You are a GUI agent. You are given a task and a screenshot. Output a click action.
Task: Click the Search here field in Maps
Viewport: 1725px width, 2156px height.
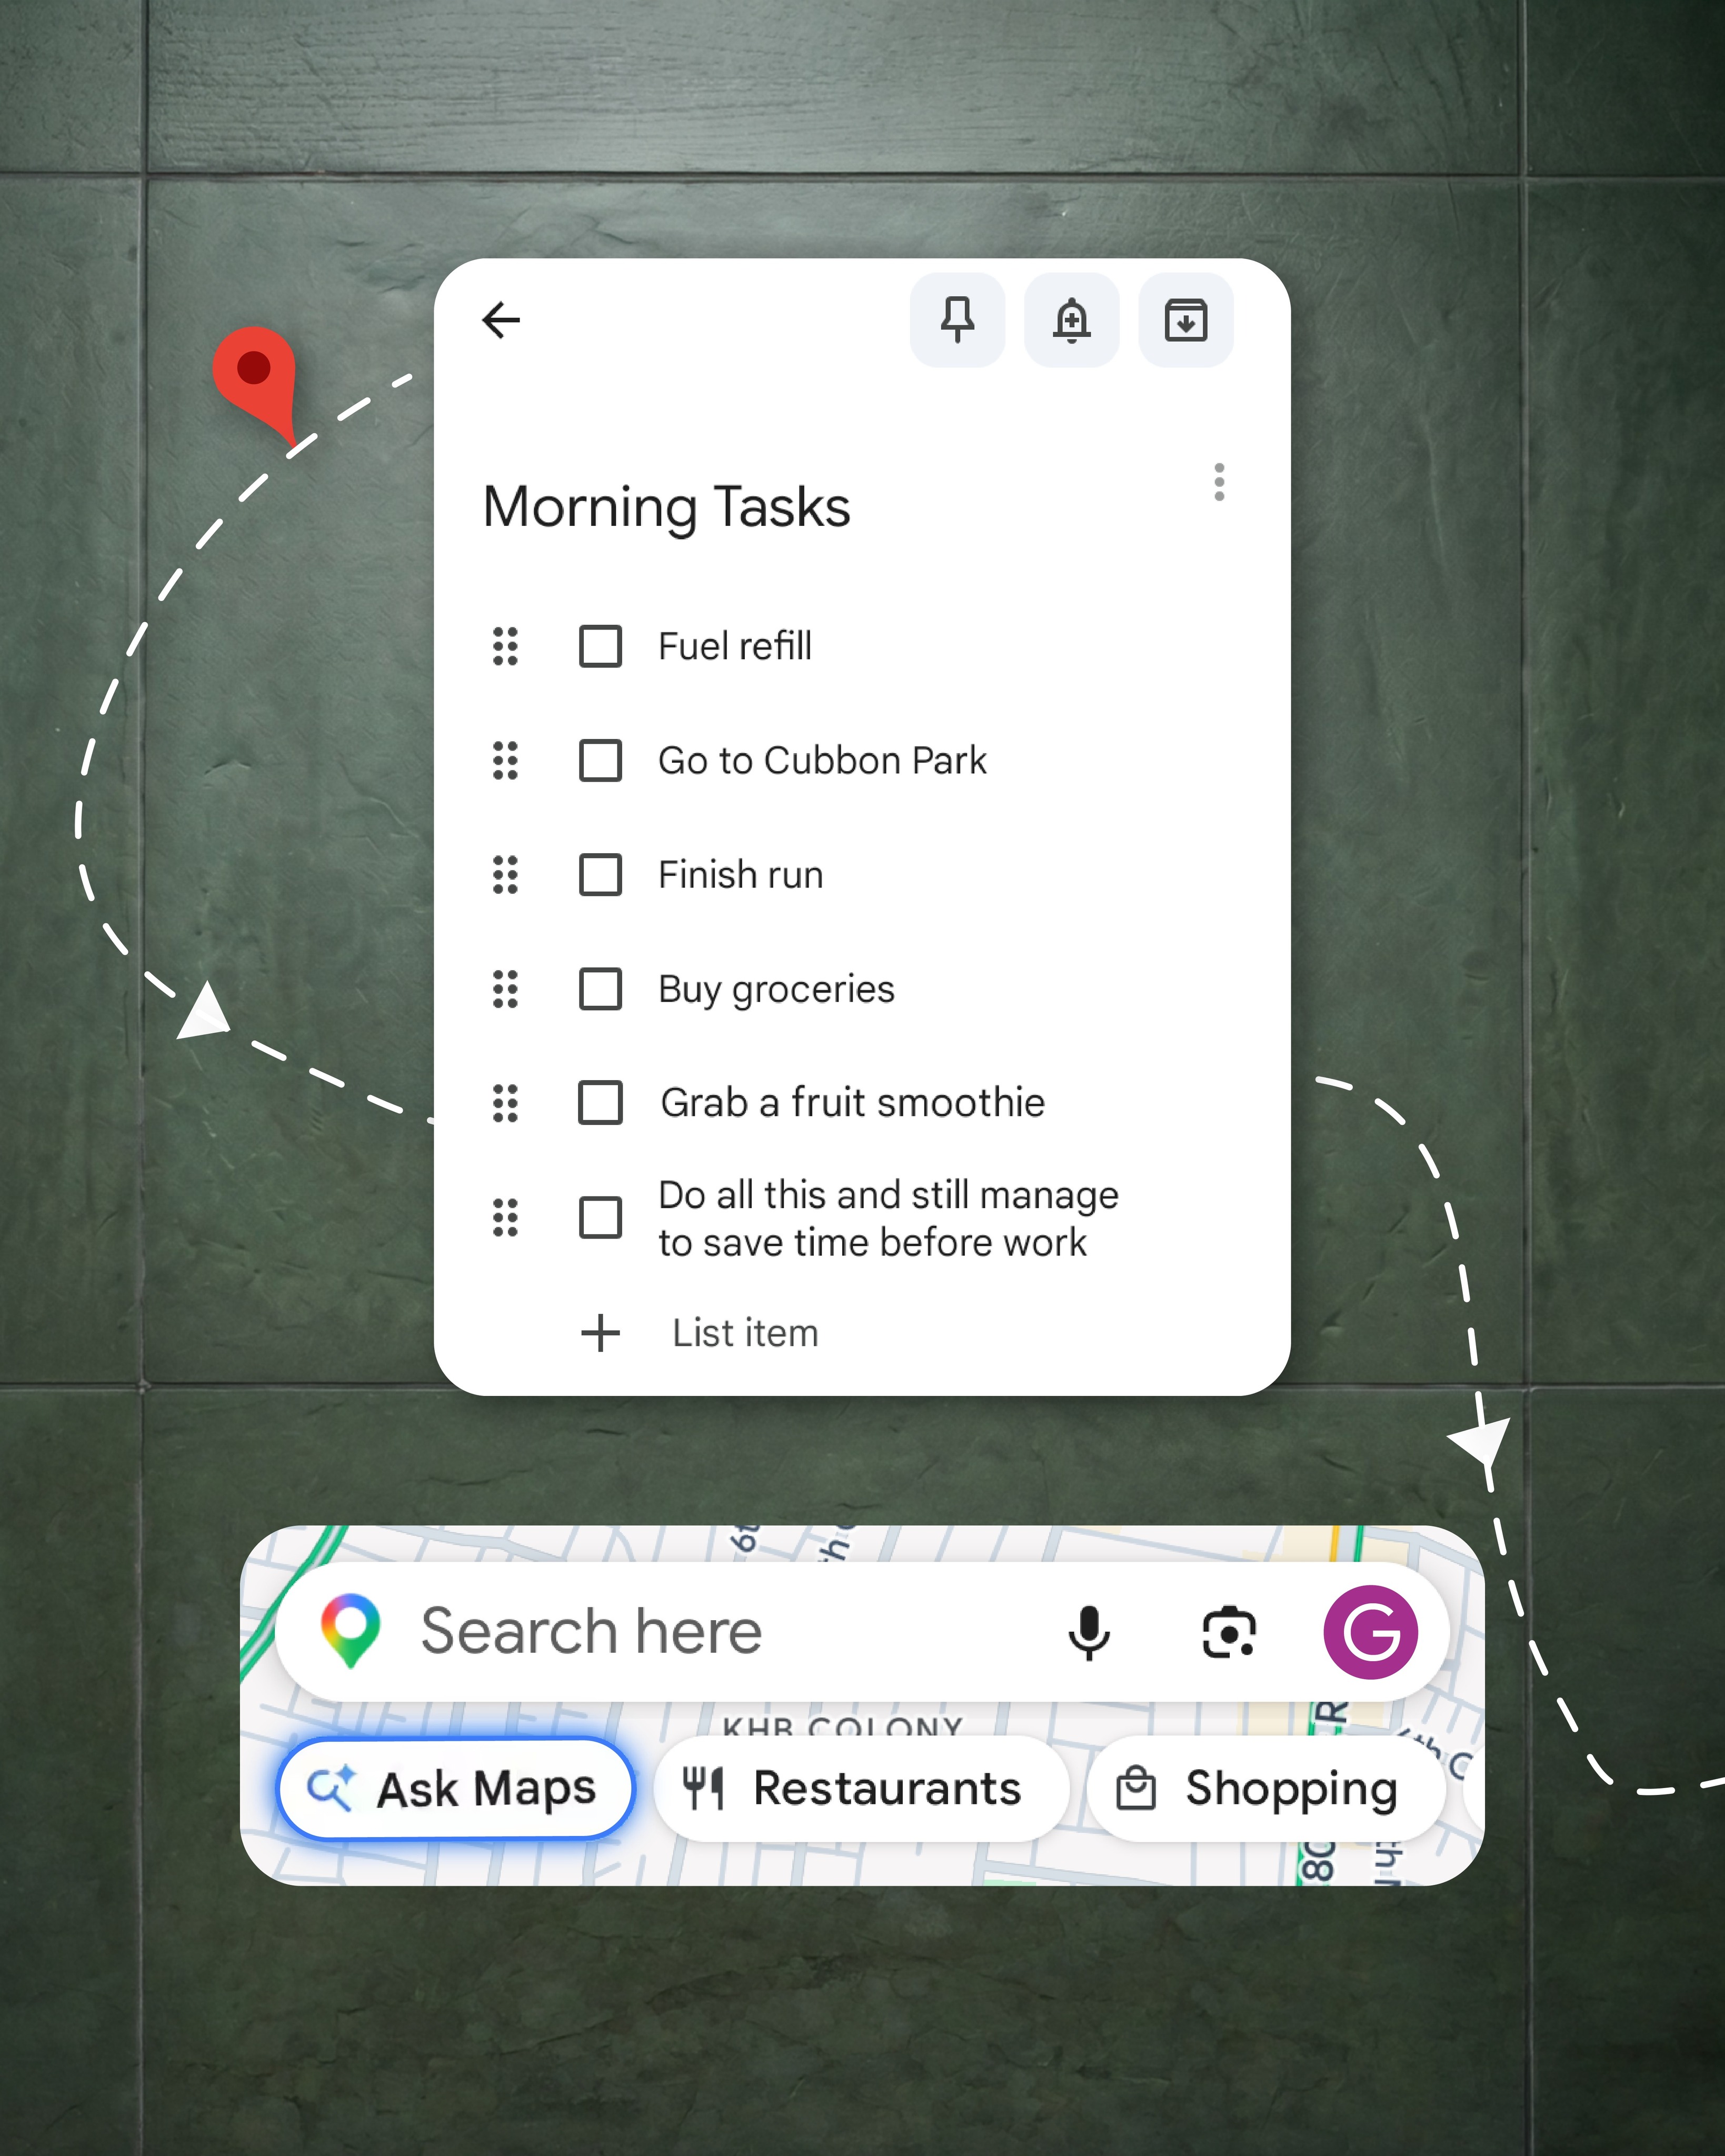(x=862, y=1632)
